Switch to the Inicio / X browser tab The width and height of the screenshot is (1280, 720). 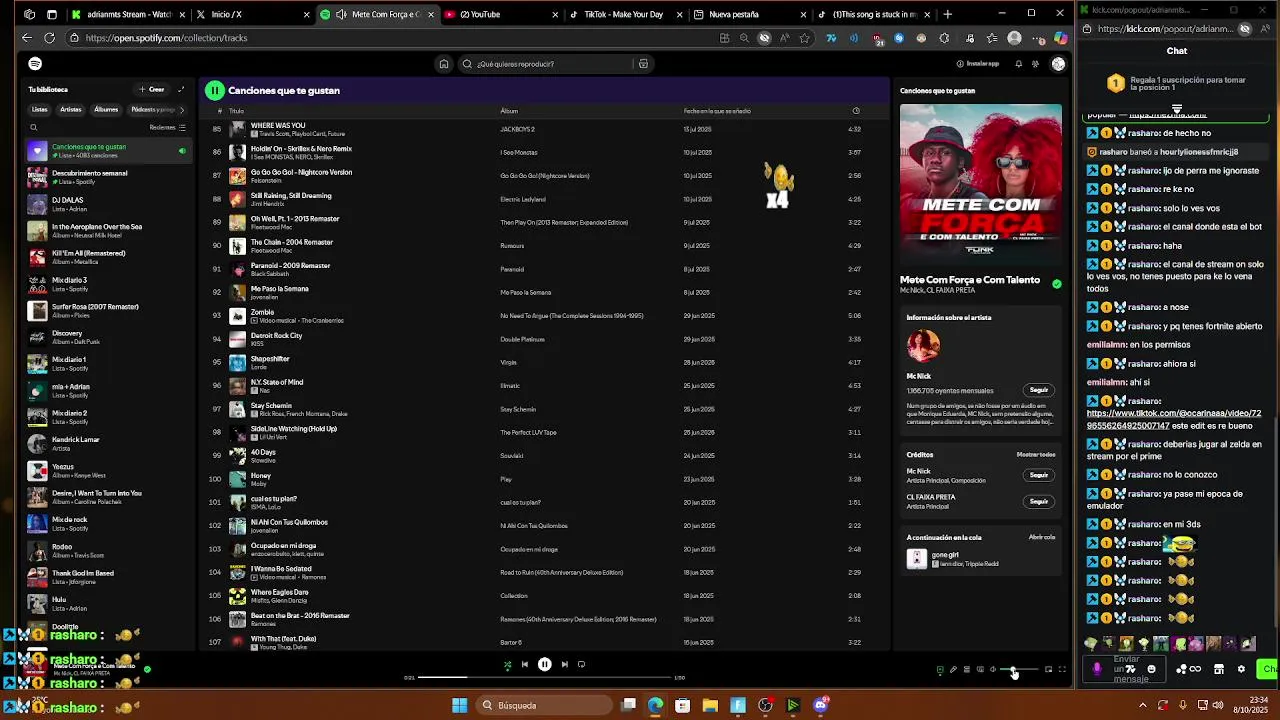250,14
